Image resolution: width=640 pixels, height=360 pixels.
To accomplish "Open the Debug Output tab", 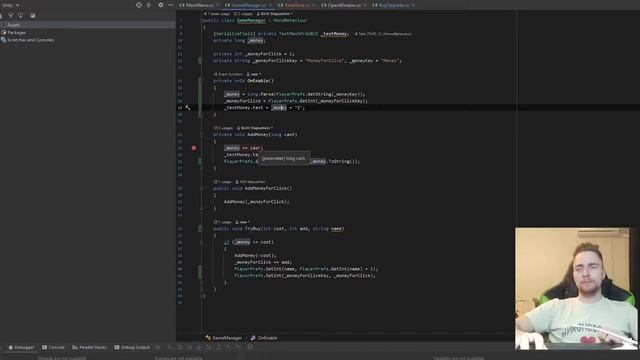I will 132,347.
